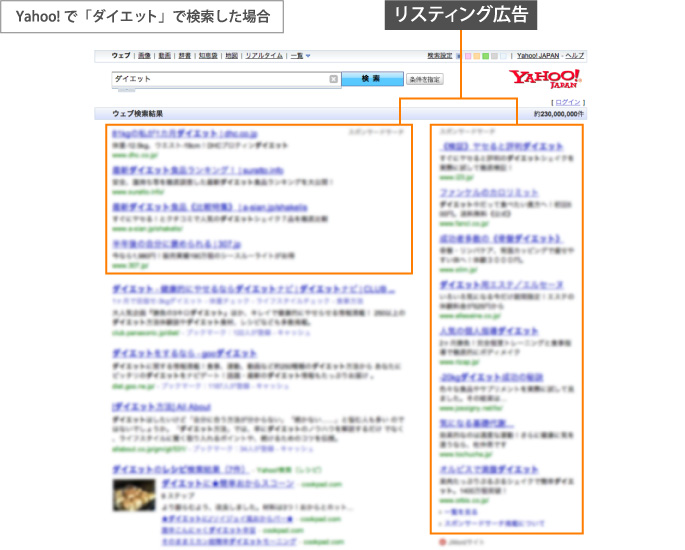Viewport: 685px width, 550px height.
Task: Open the 知恵袋 search tab
Action: click(208, 55)
